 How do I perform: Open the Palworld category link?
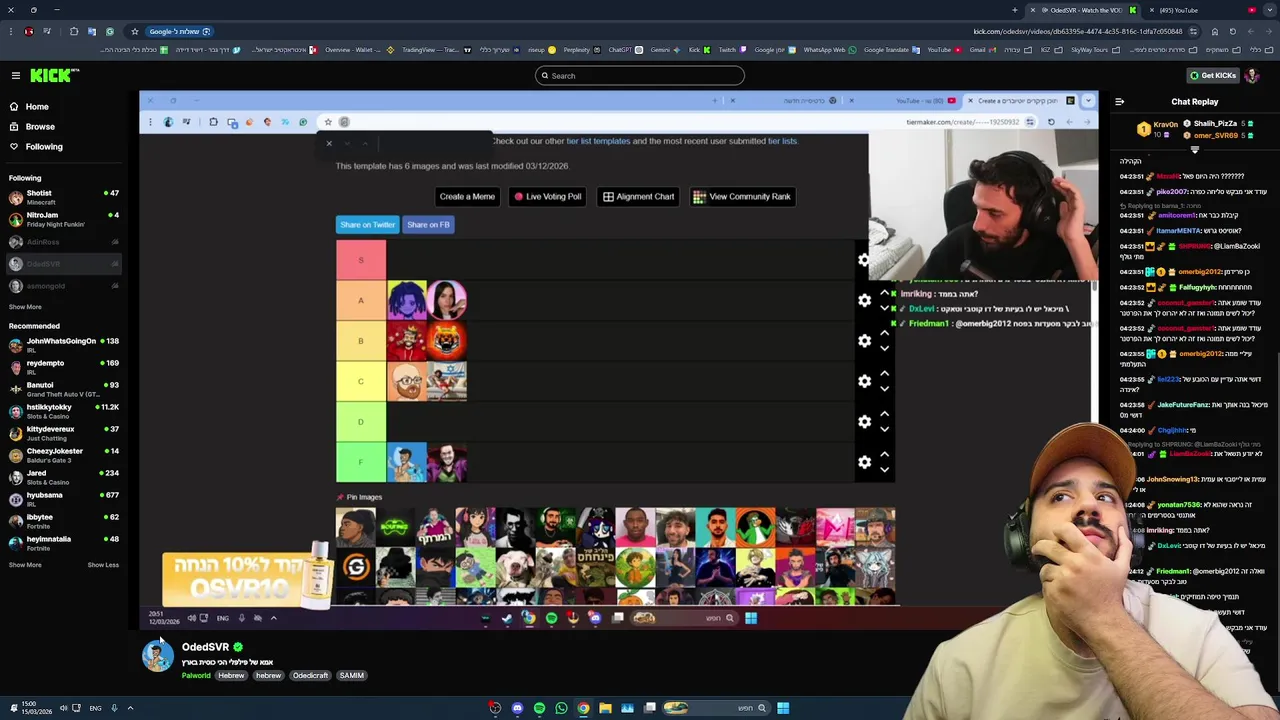click(196, 675)
